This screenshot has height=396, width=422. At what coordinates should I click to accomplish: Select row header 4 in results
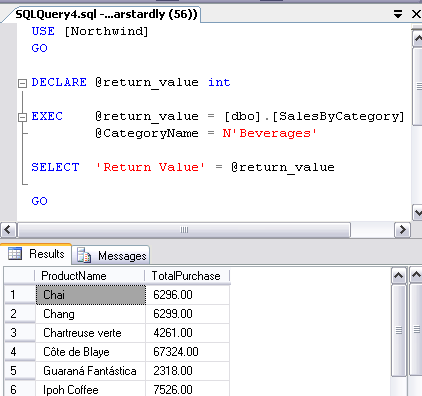coord(19,352)
